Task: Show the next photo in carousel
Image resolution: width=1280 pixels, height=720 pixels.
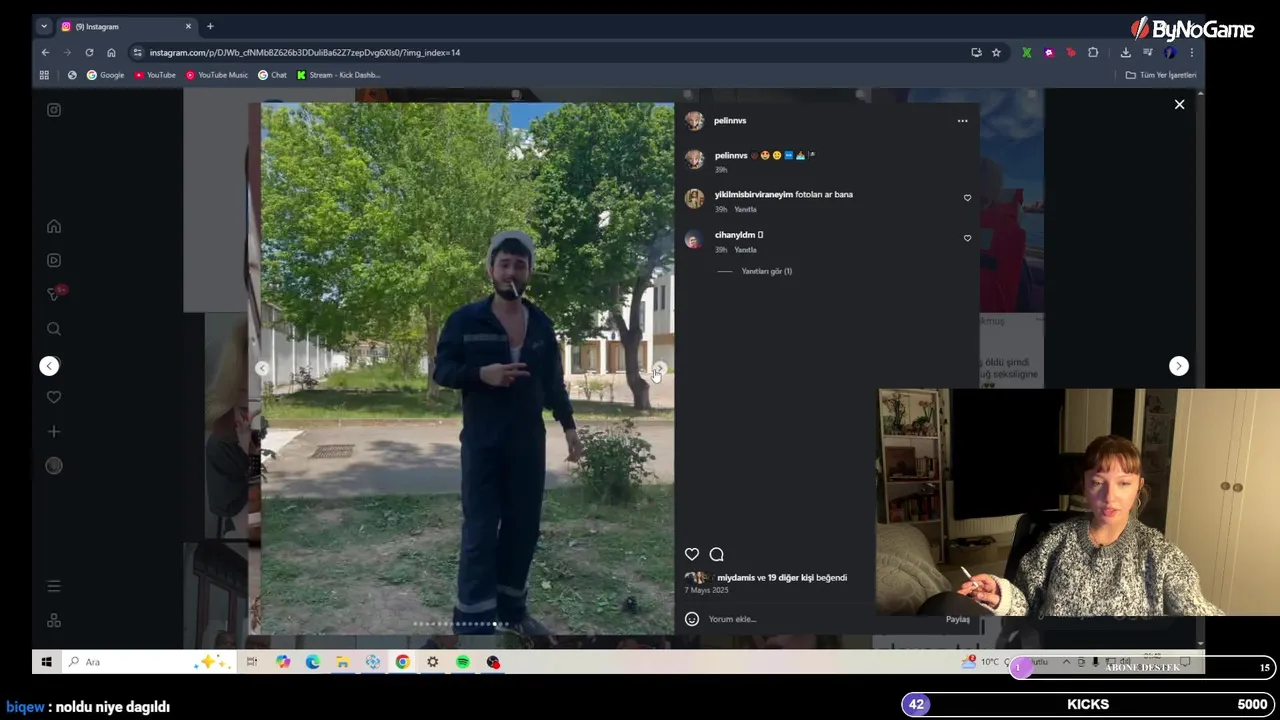Action: [x=658, y=368]
